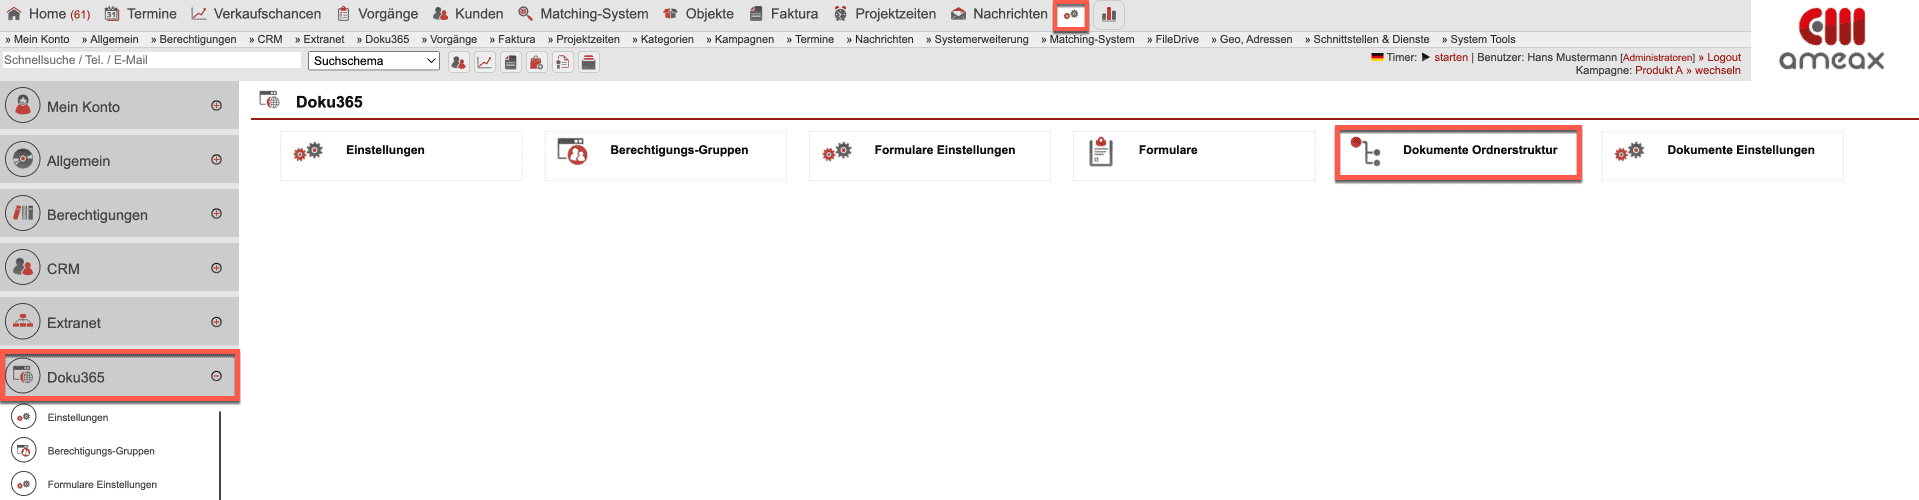The width and height of the screenshot is (1919, 500).
Task: Expand the CRM sidebar section
Action: [216, 268]
